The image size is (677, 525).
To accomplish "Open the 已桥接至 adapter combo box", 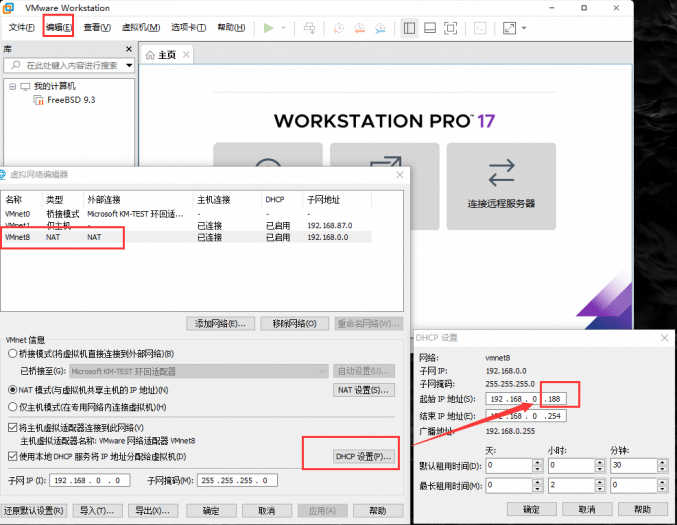I will click(198, 371).
